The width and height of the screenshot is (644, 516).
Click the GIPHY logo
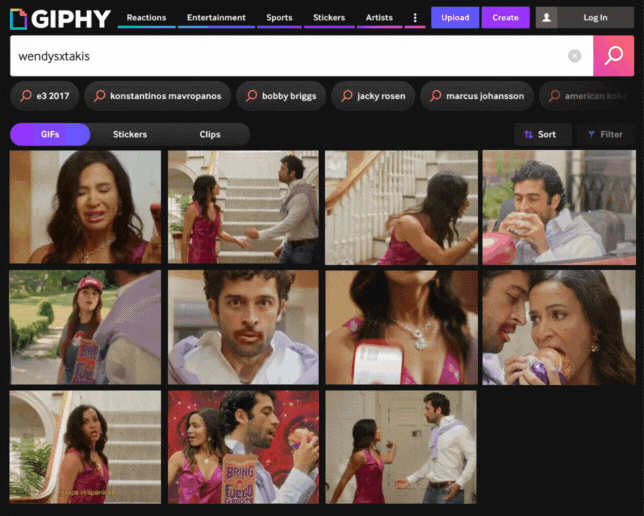pos(60,18)
